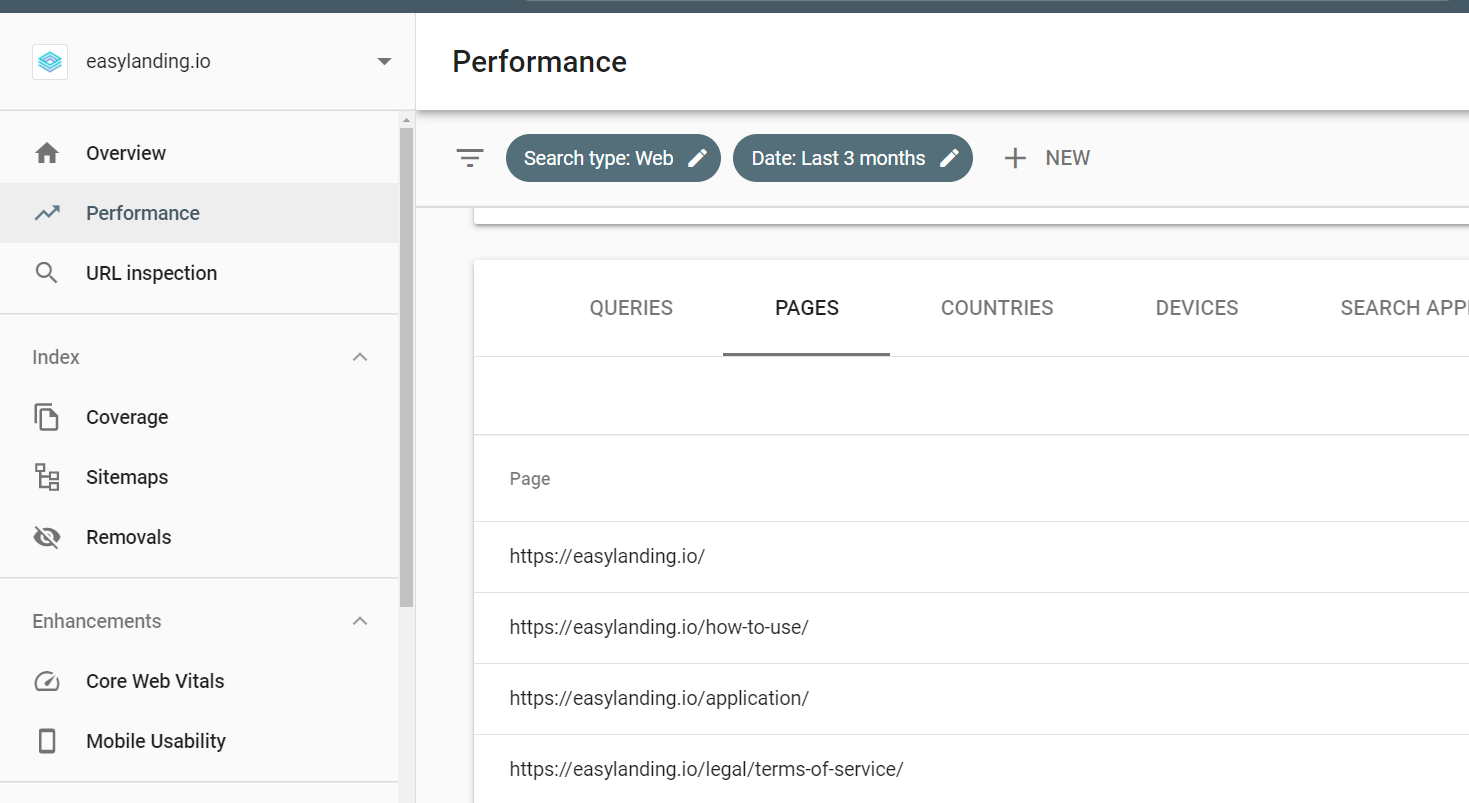Screen dimensions: 1469x803
Task: Click pencil icon on Search type chip
Action: tap(697, 158)
